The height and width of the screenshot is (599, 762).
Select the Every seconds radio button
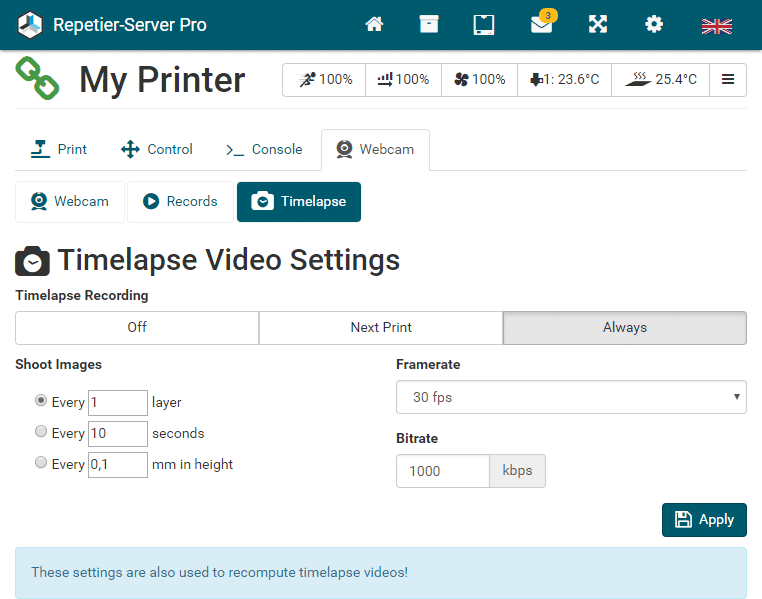click(x=41, y=431)
